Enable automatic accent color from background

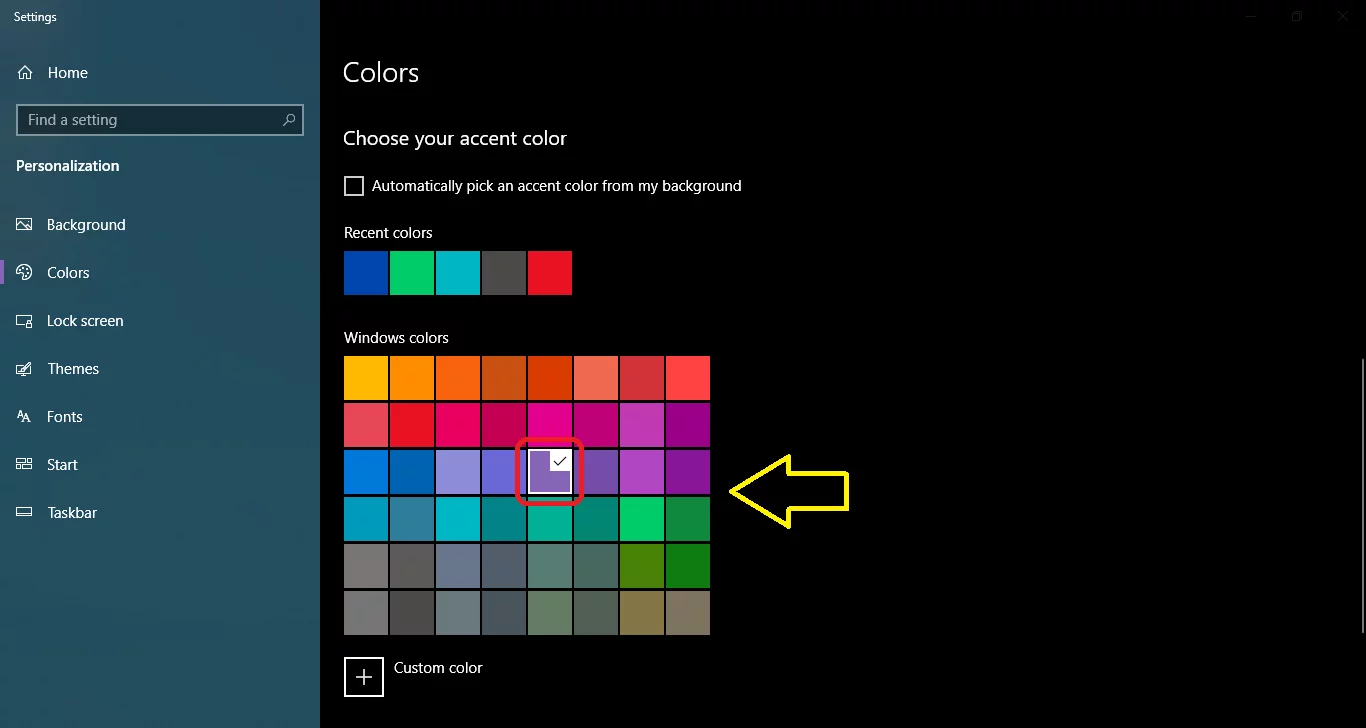pos(354,186)
